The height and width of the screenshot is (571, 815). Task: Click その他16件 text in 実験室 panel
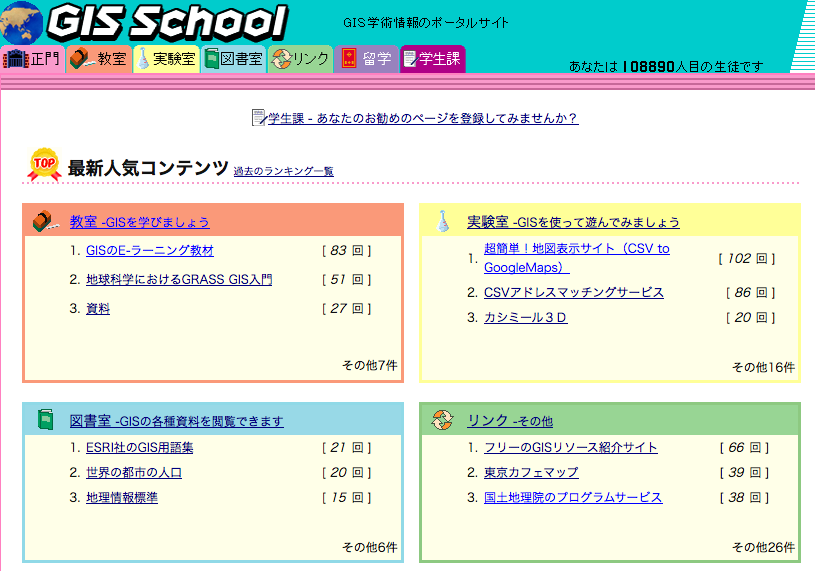(x=763, y=367)
